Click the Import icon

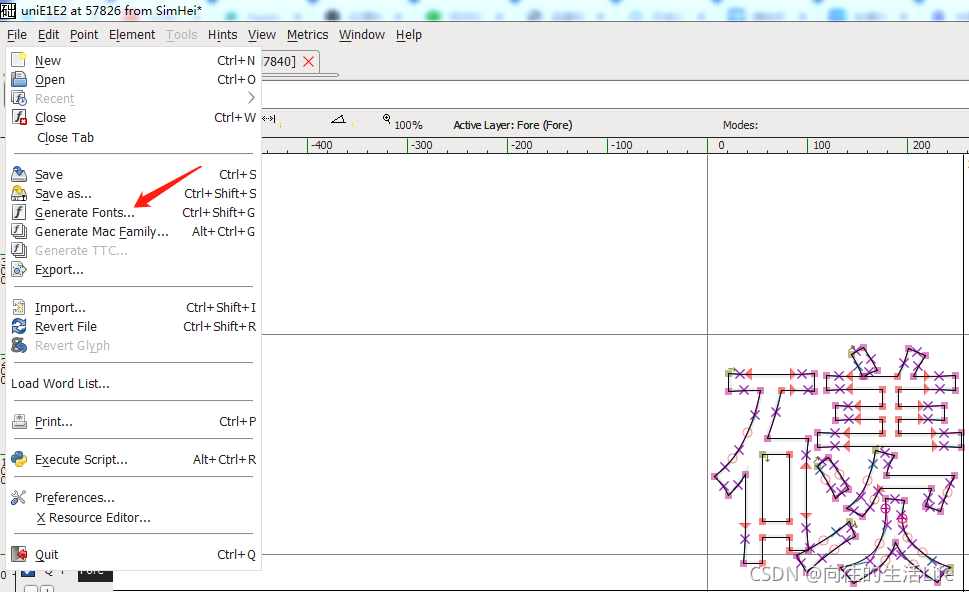point(19,307)
